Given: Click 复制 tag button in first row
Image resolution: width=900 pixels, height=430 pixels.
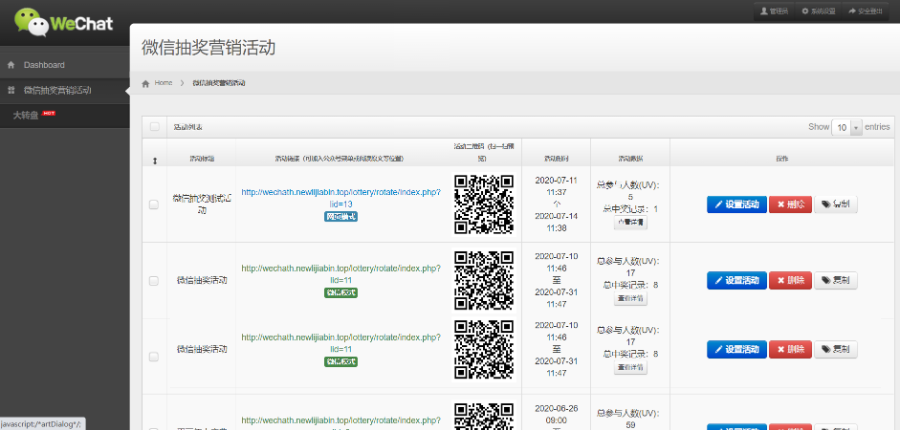Looking at the screenshot, I should tap(835, 204).
